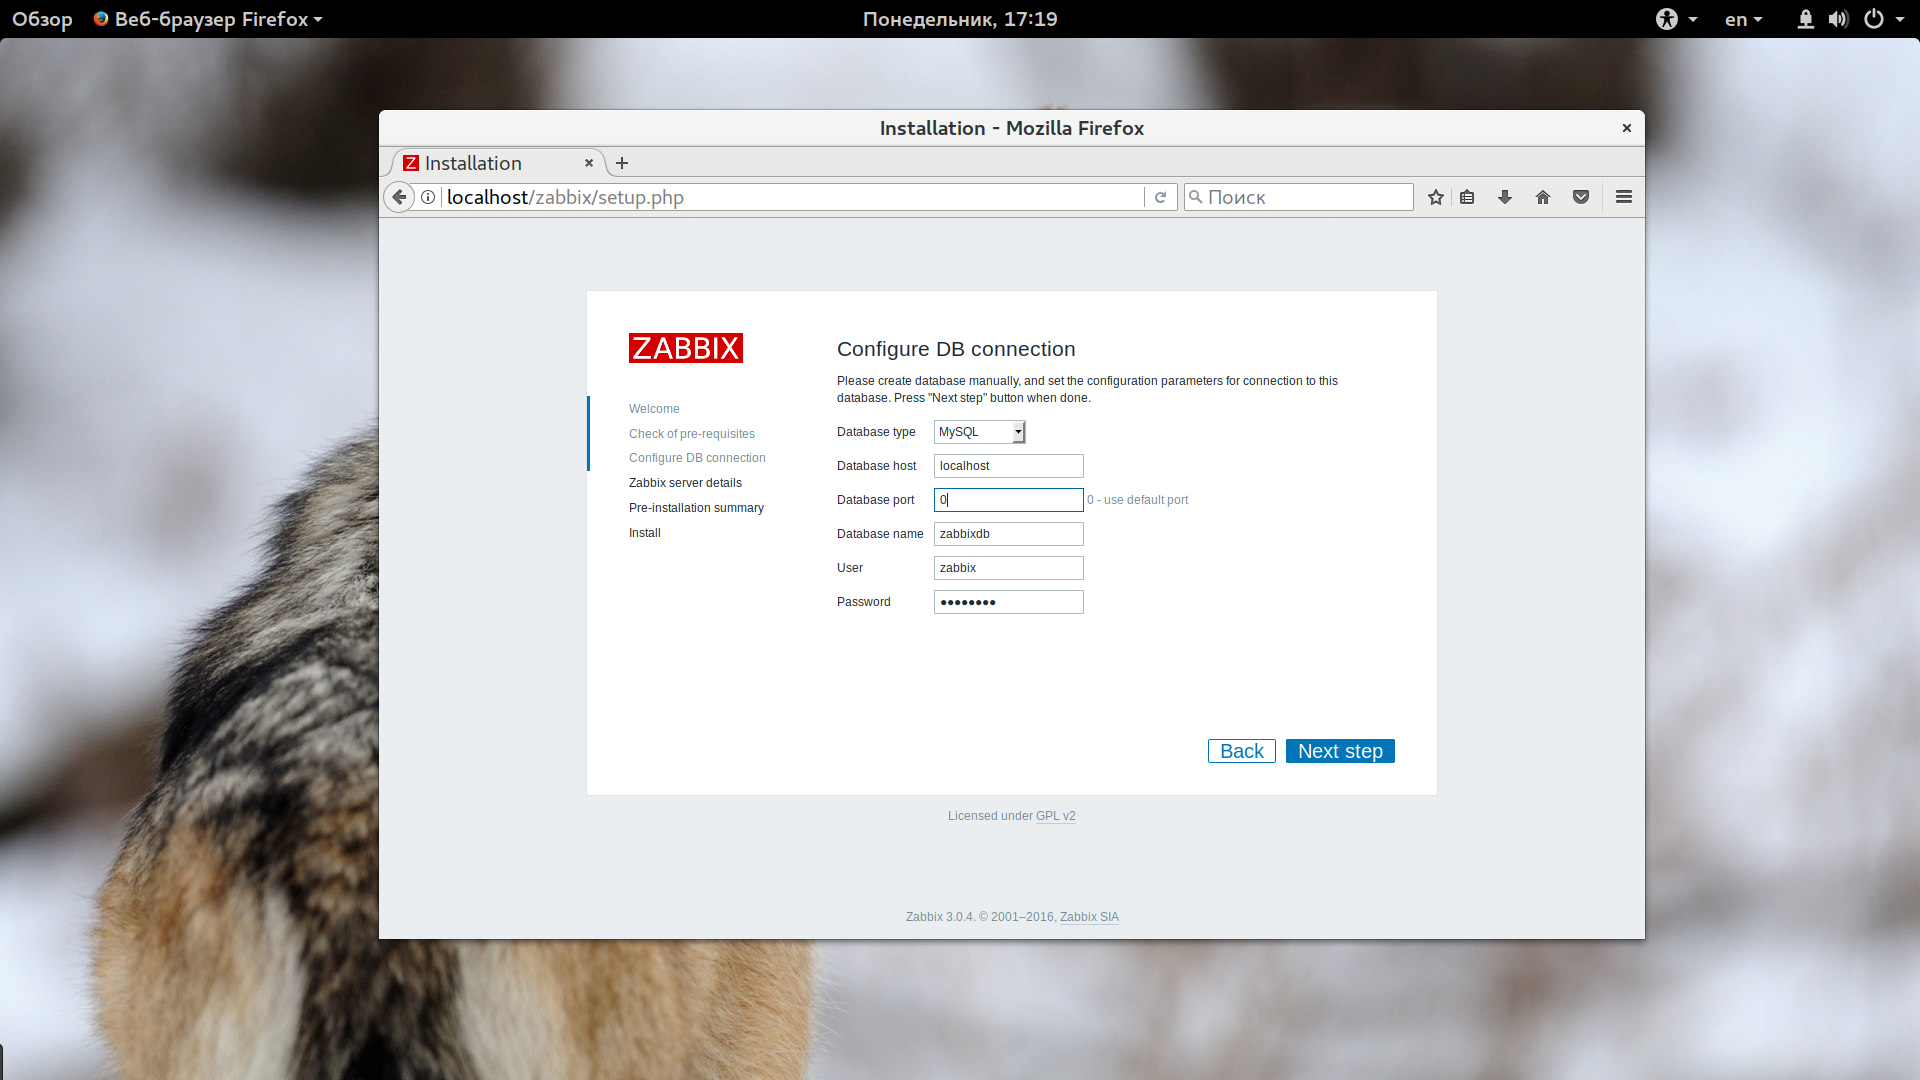
Task: Open the GPL v2 license link
Action: 1056,816
